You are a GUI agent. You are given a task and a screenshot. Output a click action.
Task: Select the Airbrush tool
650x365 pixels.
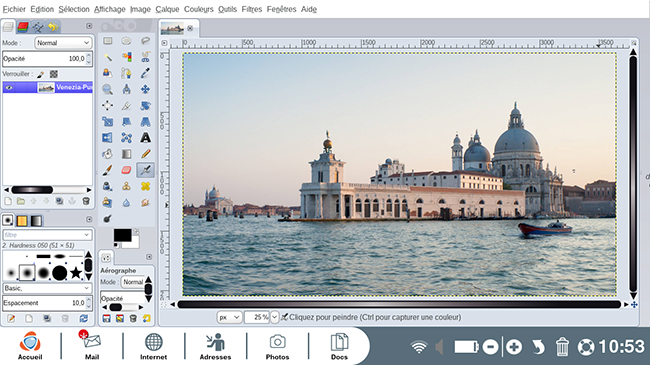(x=146, y=170)
